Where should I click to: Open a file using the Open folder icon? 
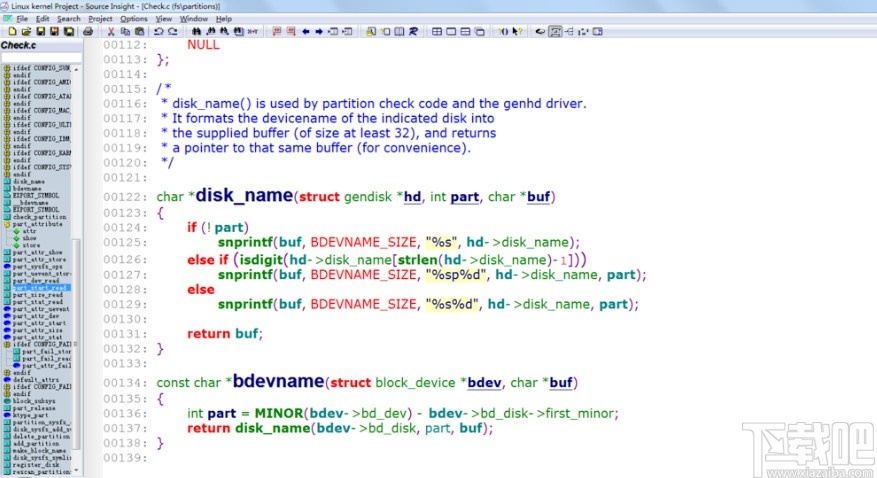(x=26, y=32)
